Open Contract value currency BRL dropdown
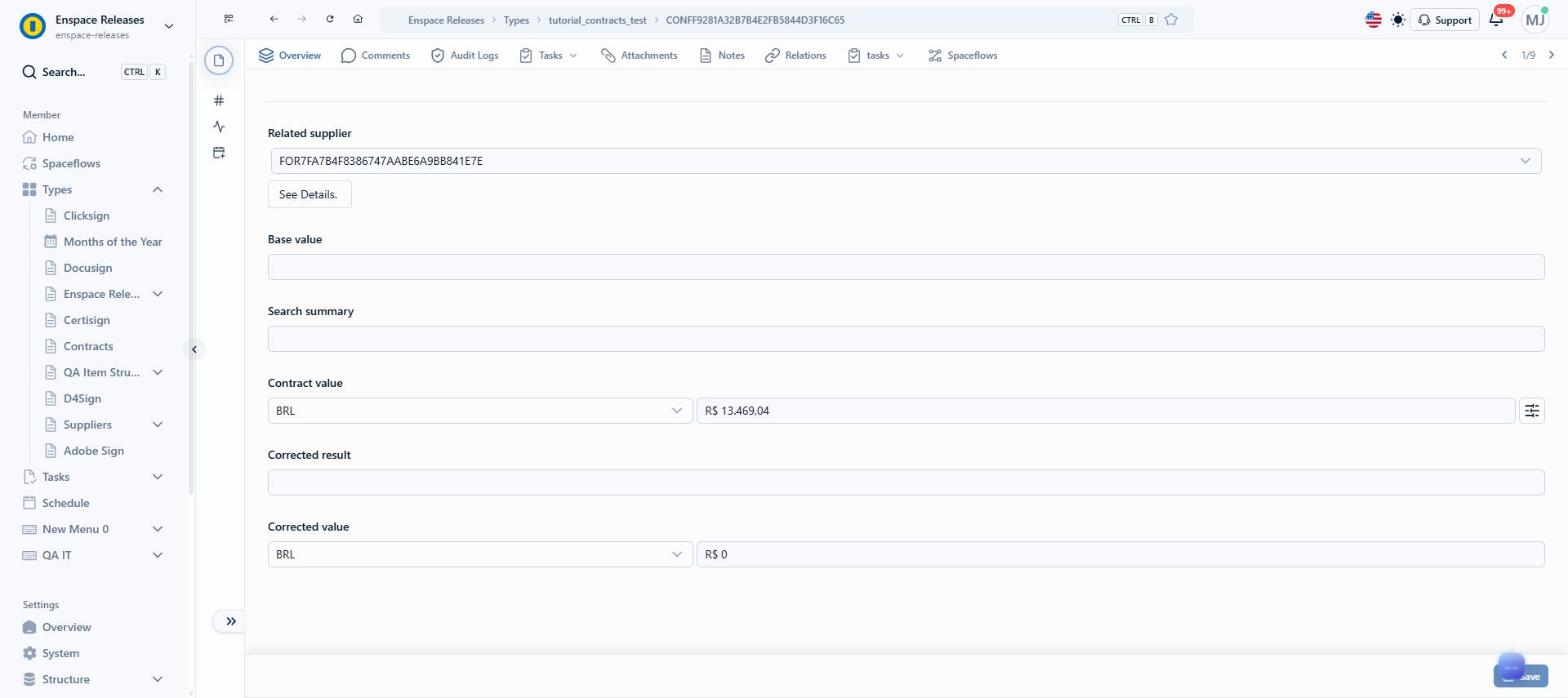The image size is (1568, 698). [480, 411]
